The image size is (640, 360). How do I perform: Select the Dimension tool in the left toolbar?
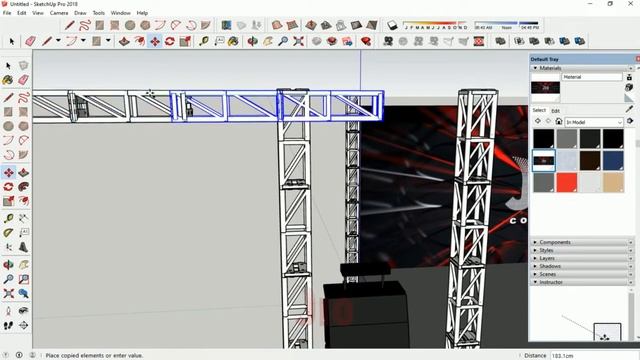pyautogui.click(x=23, y=218)
